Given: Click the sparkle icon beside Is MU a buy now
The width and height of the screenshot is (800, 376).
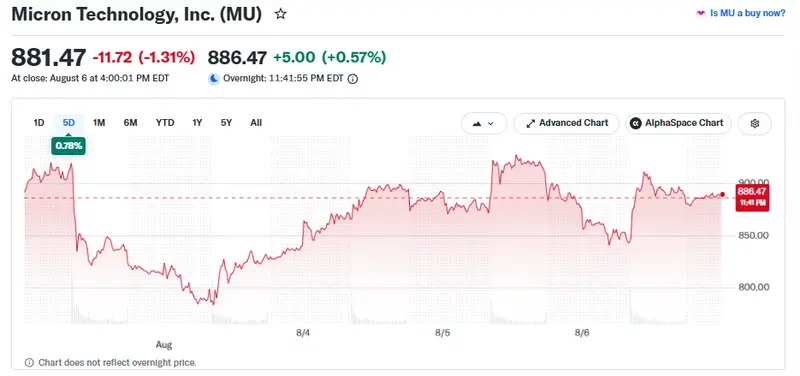Looking at the screenshot, I should [701, 14].
